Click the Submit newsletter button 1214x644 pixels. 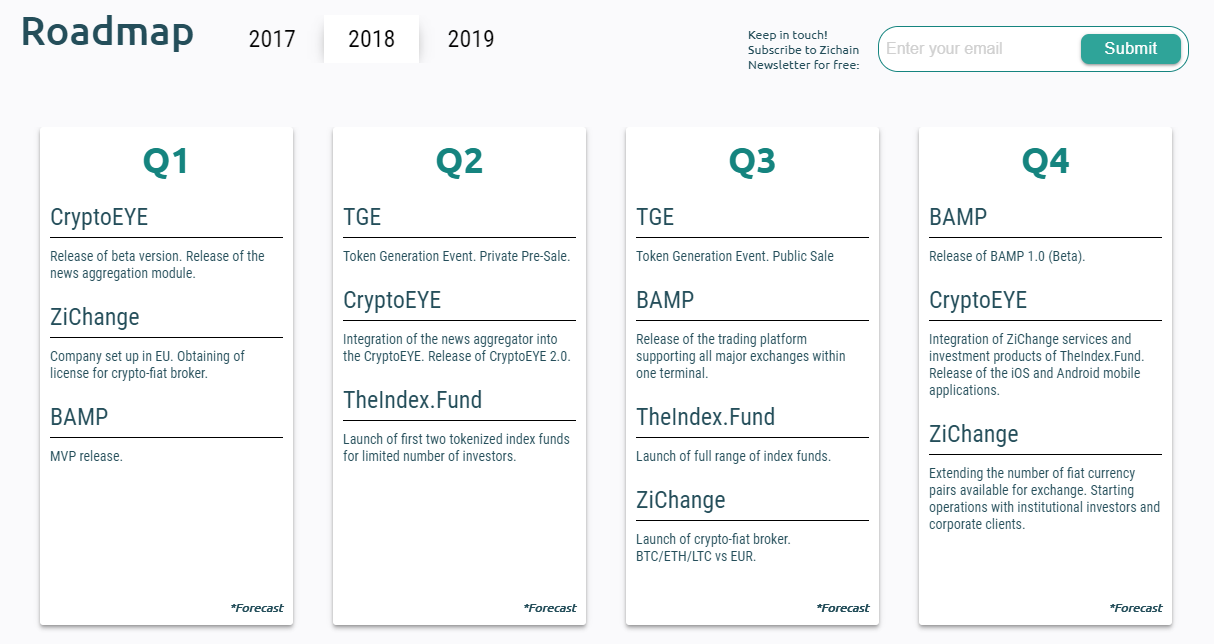click(1130, 49)
